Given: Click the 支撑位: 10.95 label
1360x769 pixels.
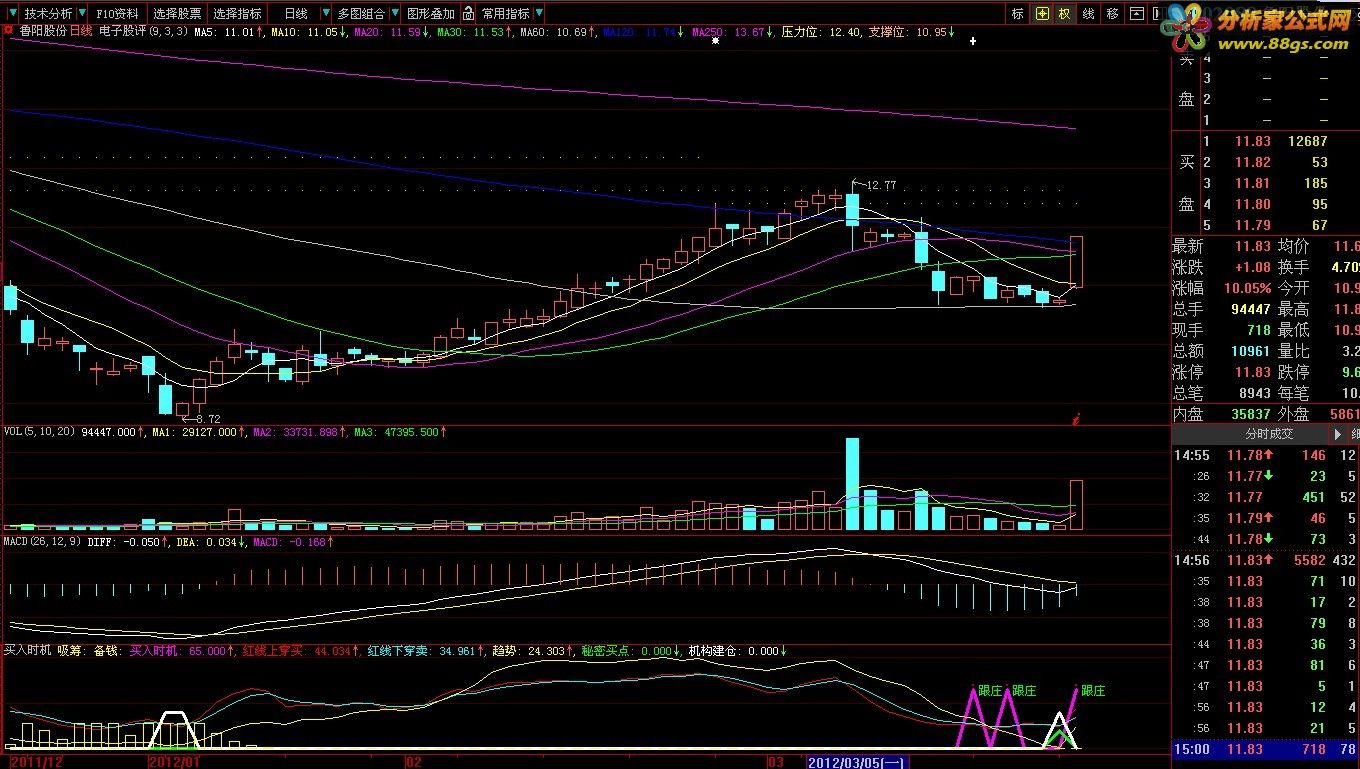Looking at the screenshot, I should (x=911, y=31).
